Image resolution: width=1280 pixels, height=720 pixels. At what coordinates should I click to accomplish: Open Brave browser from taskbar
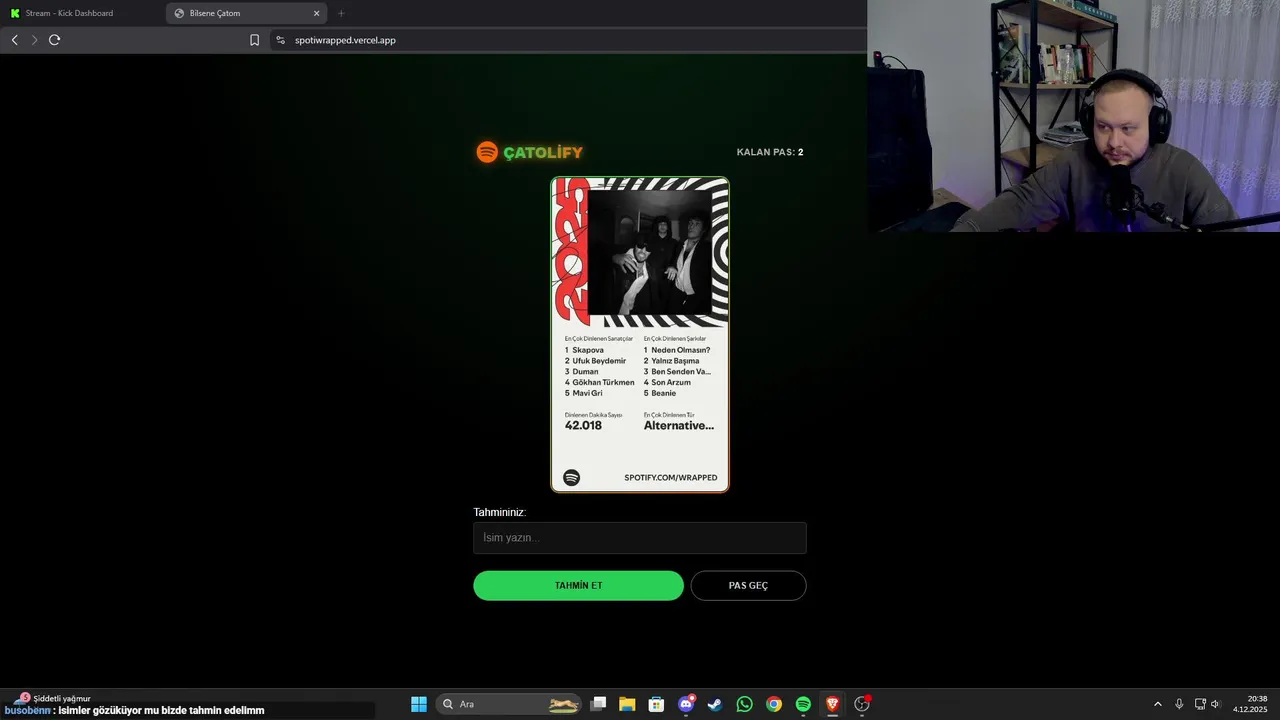832,704
